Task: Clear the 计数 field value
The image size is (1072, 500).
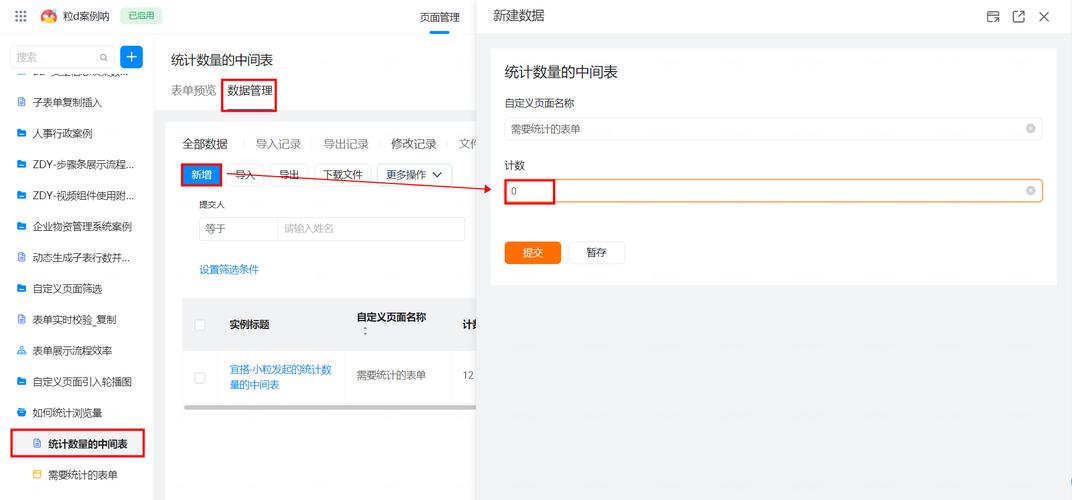Action: [x=1030, y=191]
